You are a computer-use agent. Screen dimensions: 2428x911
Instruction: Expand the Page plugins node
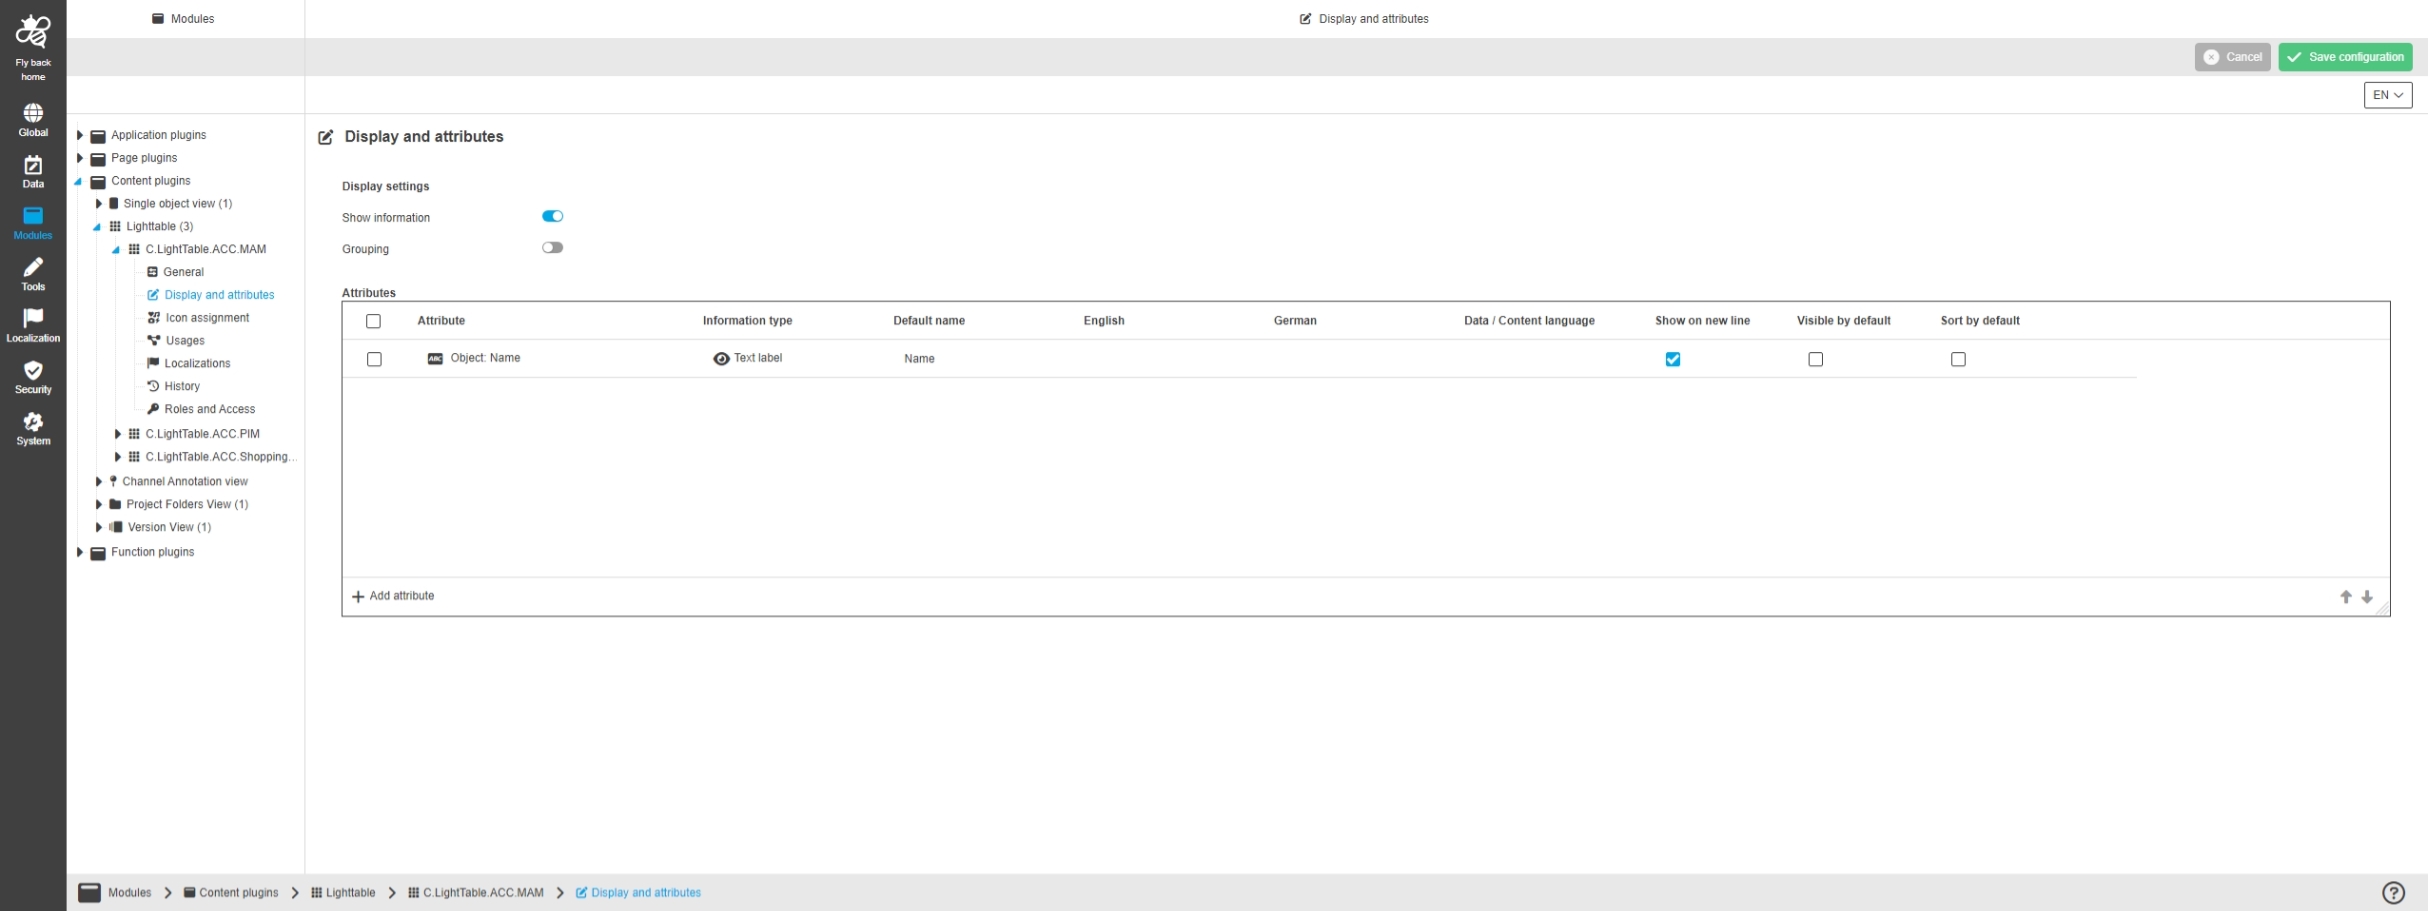click(80, 158)
